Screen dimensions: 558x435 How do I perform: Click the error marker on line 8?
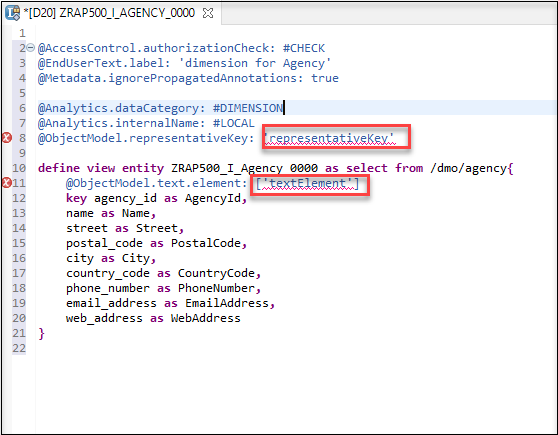coord(7,137)
